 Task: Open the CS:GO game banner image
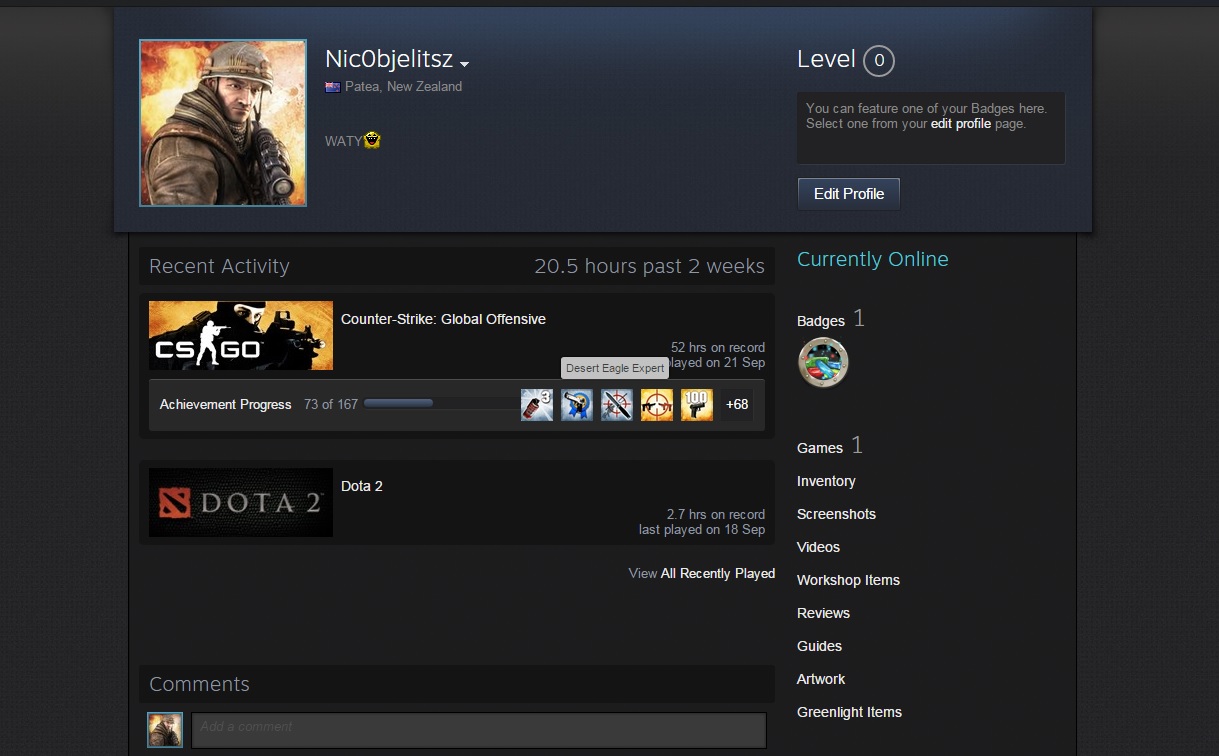pos(241,336)
